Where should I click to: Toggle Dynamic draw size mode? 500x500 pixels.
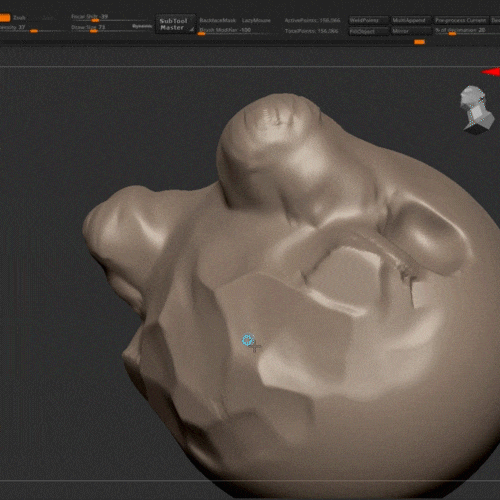pyautogui.click(x=142, y=26)
